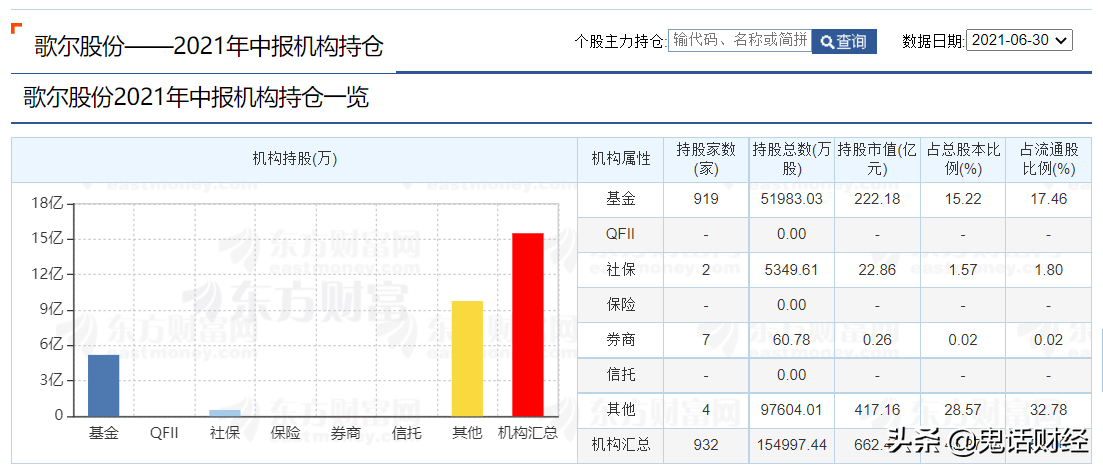Click the 信托 row label in the table
The width and height of the screenshot is (1103, 469).
[620, 375]
